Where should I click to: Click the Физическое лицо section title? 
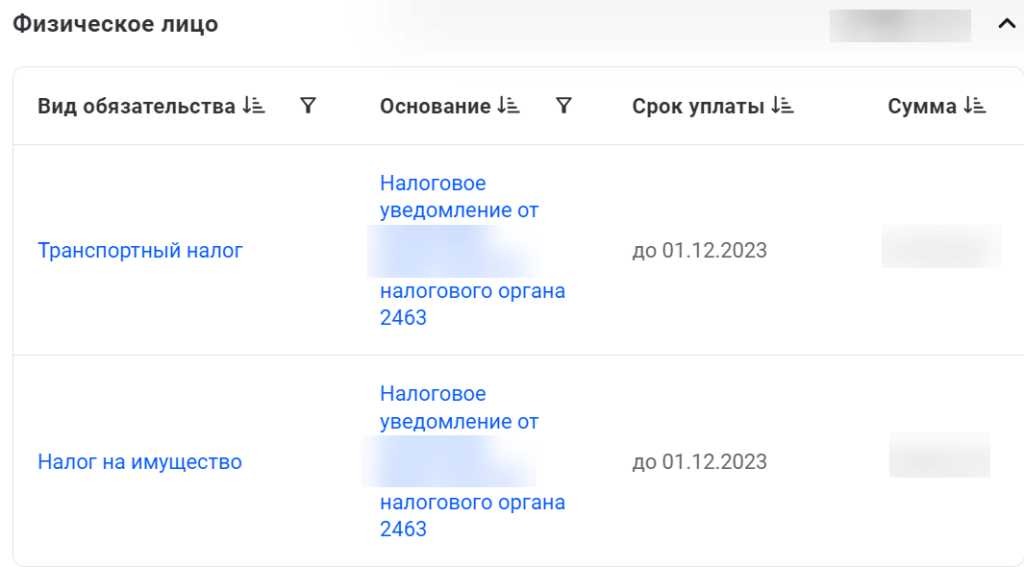[x=115, y=24]
